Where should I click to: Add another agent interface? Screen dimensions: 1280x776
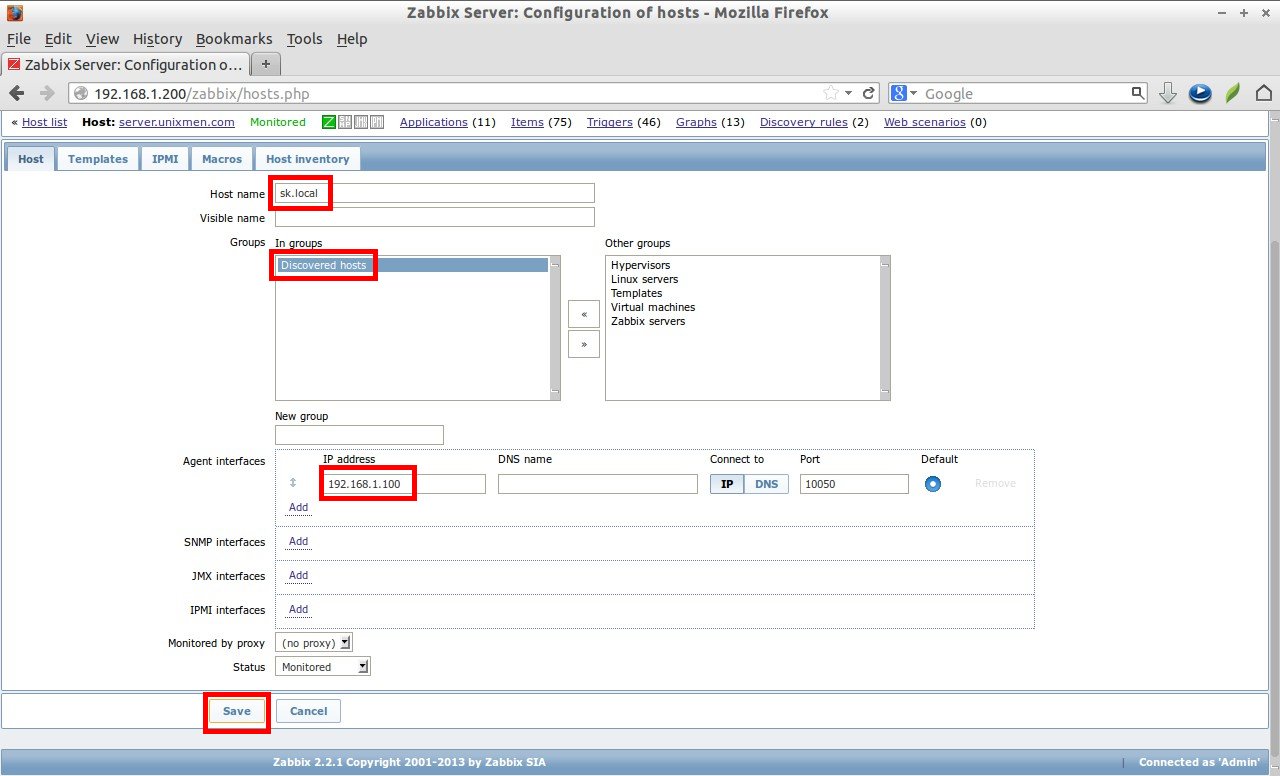pyautogui.click(x=298, y=508)
